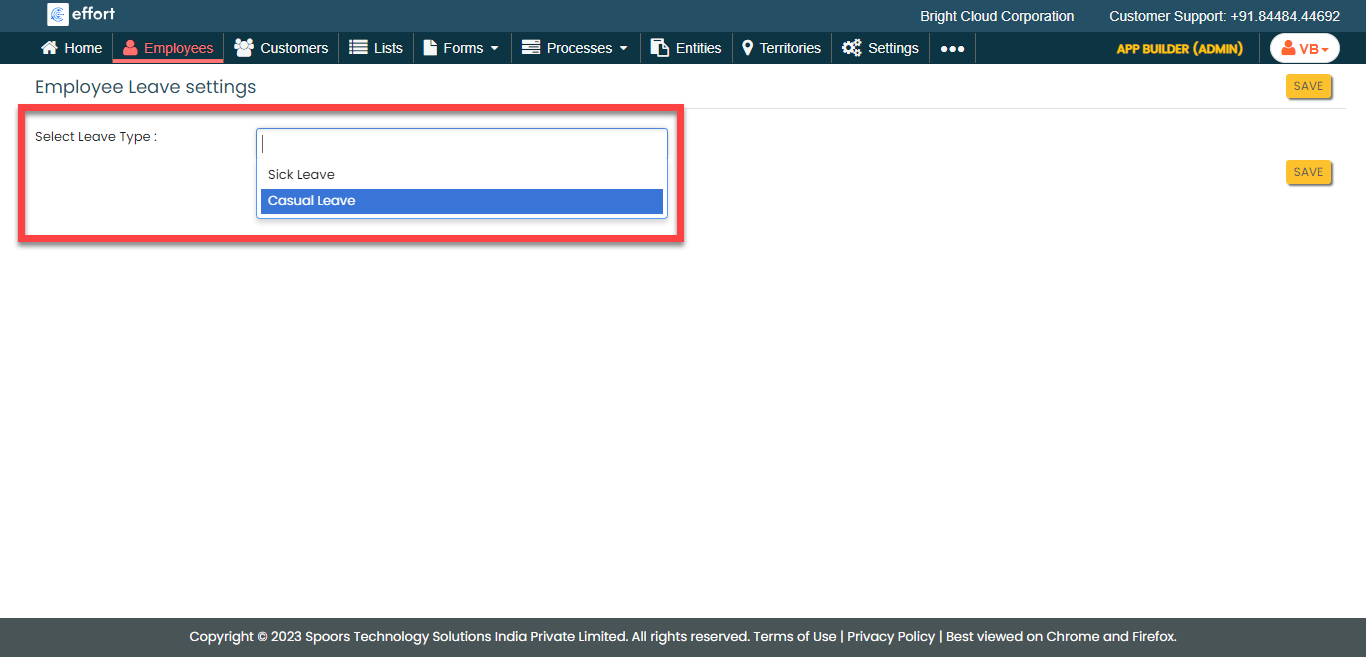Click the Entities icon in navbar

pyautogui.click(x=660, y=48)
